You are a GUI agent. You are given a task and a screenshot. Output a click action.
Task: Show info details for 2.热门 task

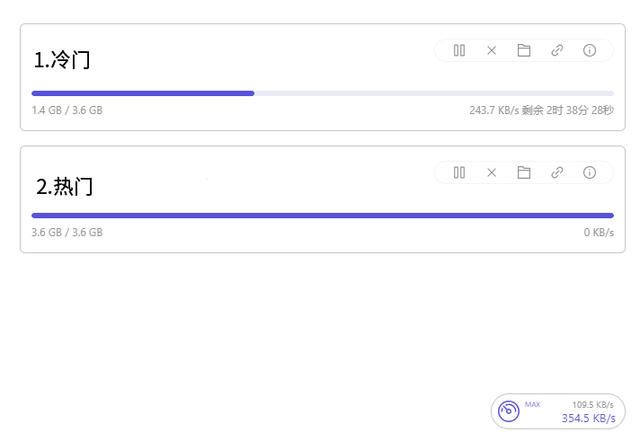(590, 172)
